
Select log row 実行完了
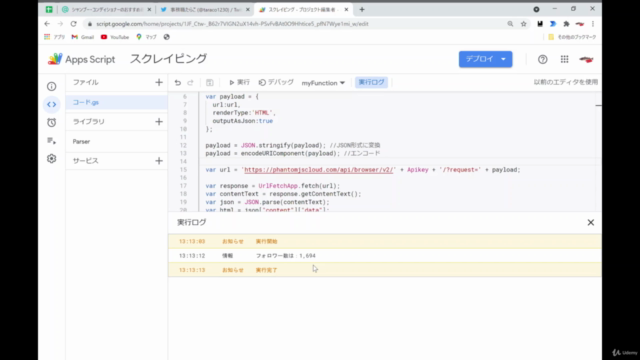point(384,270)
